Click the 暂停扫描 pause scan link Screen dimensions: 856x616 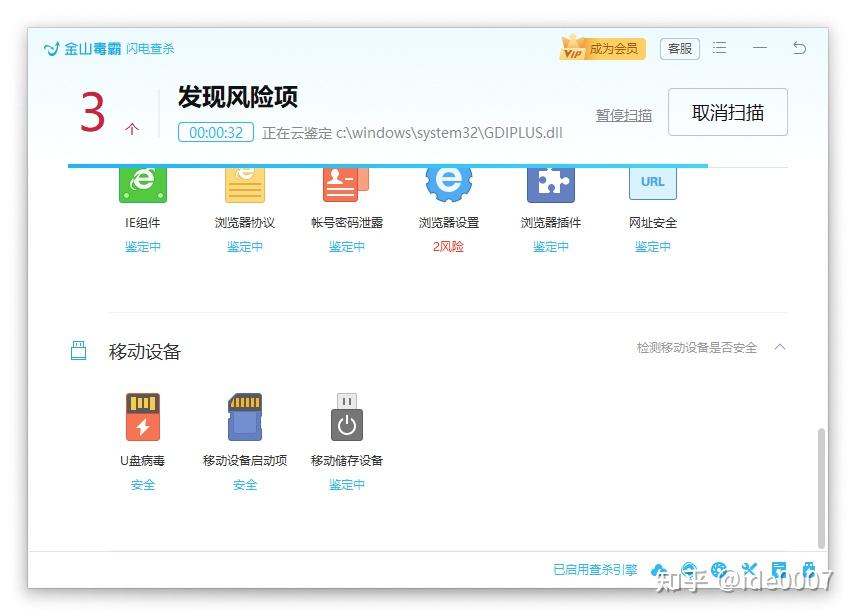623,115
